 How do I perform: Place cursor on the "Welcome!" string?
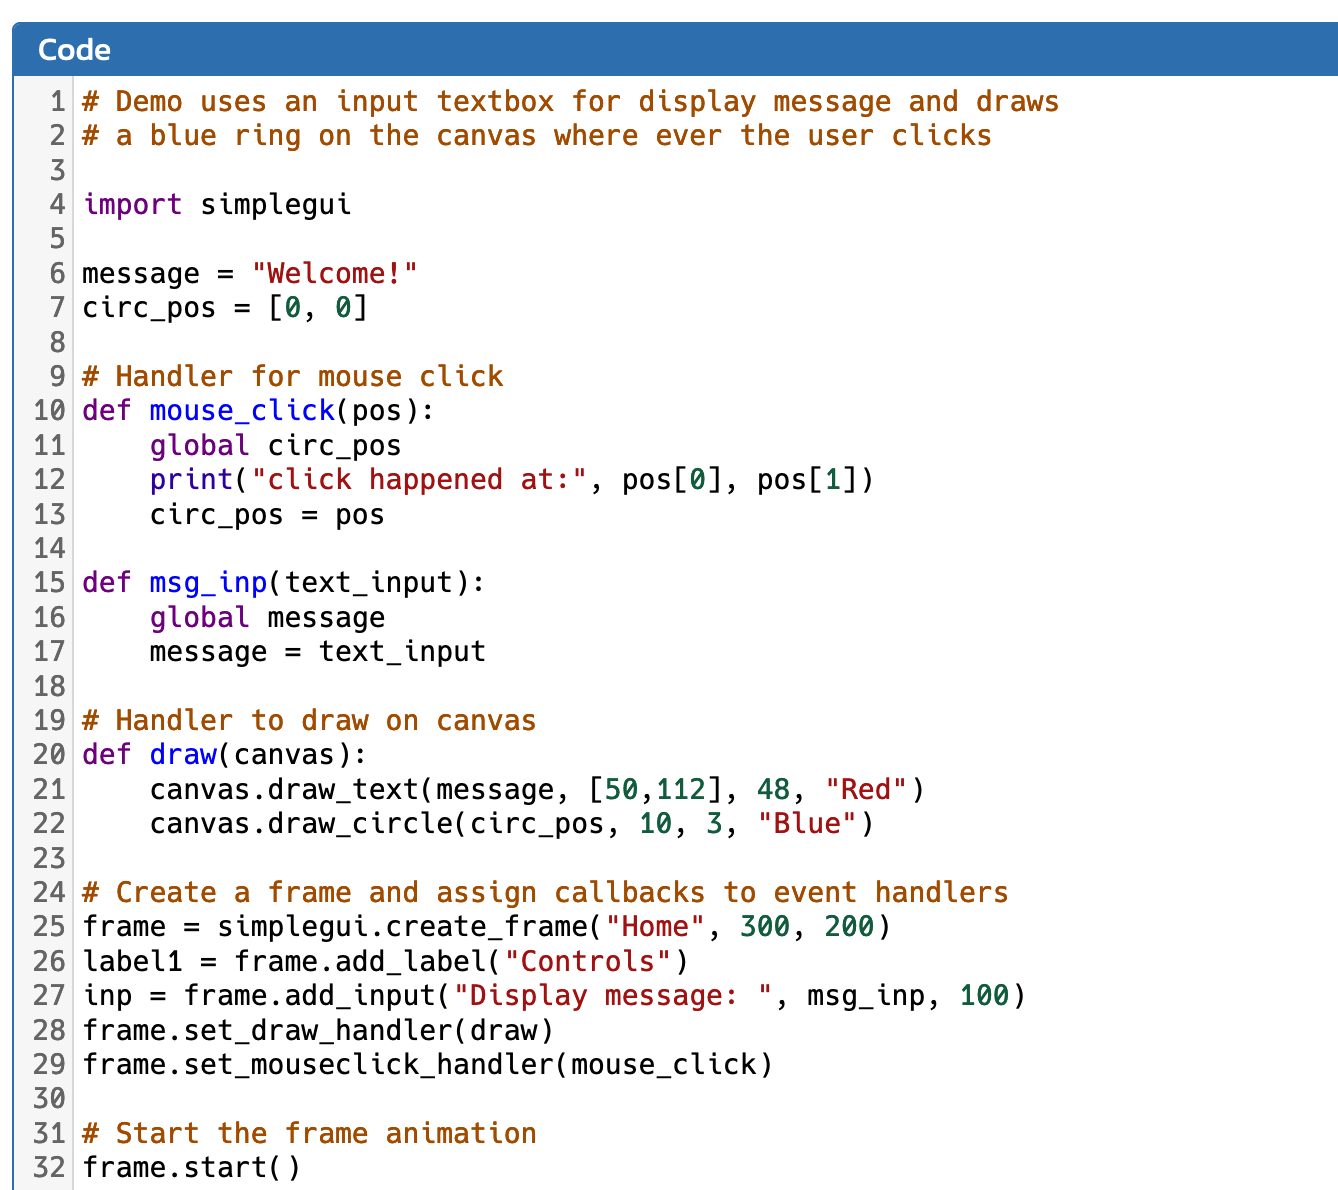pos(335,273)
